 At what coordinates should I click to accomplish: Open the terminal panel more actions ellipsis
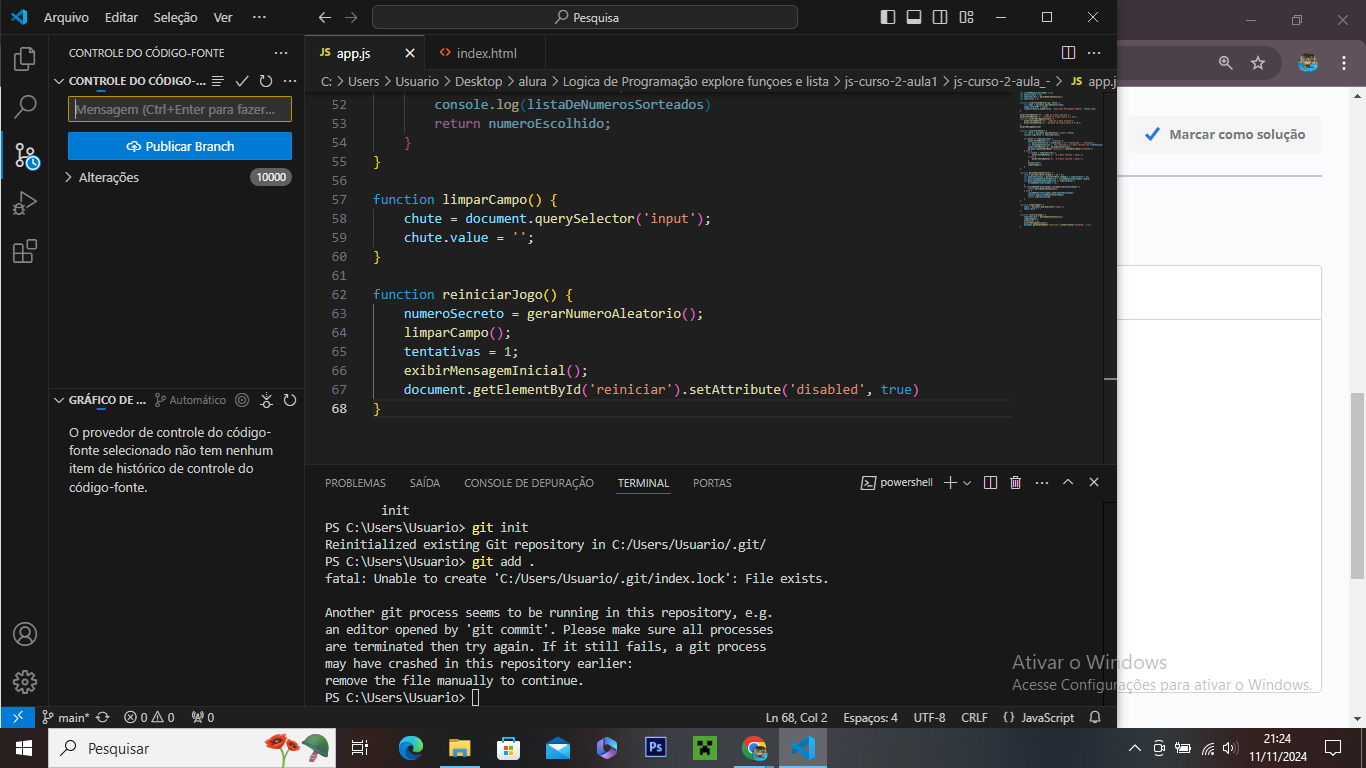tap(1041, 482)
